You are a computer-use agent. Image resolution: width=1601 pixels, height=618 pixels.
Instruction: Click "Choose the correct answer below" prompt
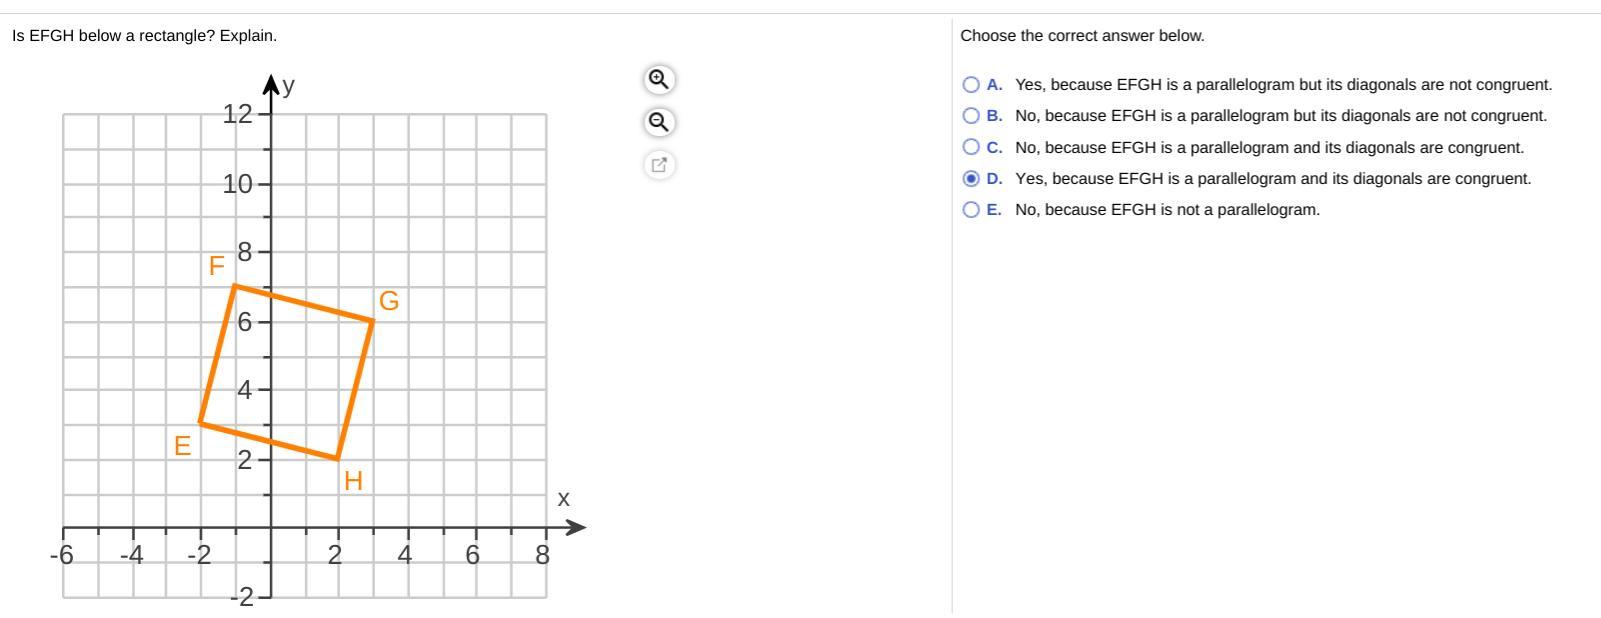1082,36
